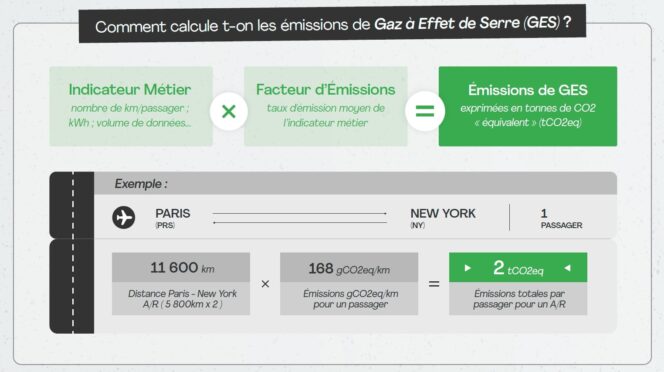Click the gray multiplication sign between boxes
Image resolution: width=664 pixels, height=372 pixels.
point(265,284)
